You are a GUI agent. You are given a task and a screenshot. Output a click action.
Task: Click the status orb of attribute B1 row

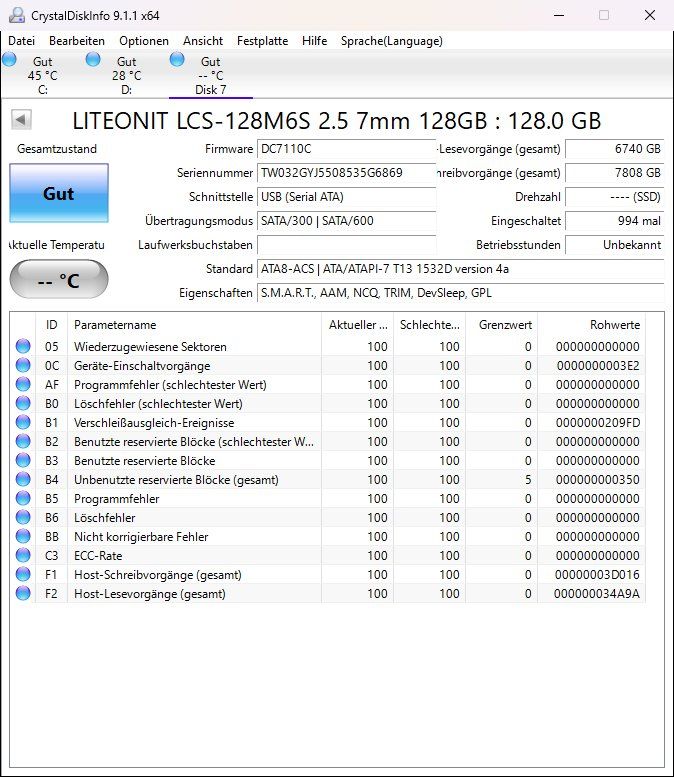pos(23,422)
